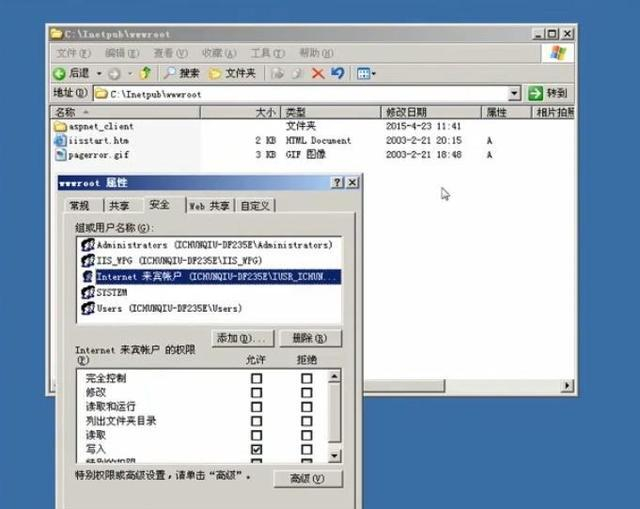Sort by the Name (名称) column header

click(126, 112)
